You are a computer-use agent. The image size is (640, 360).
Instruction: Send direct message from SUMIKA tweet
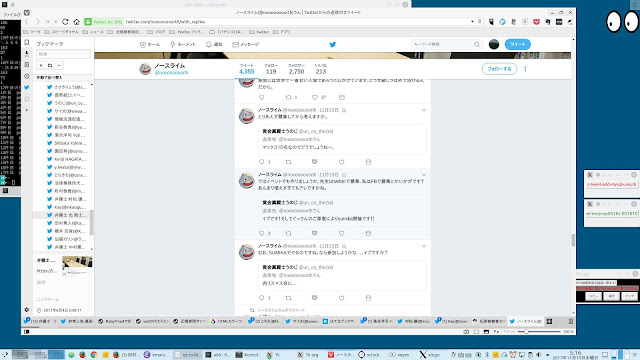(x=368, y=298)
